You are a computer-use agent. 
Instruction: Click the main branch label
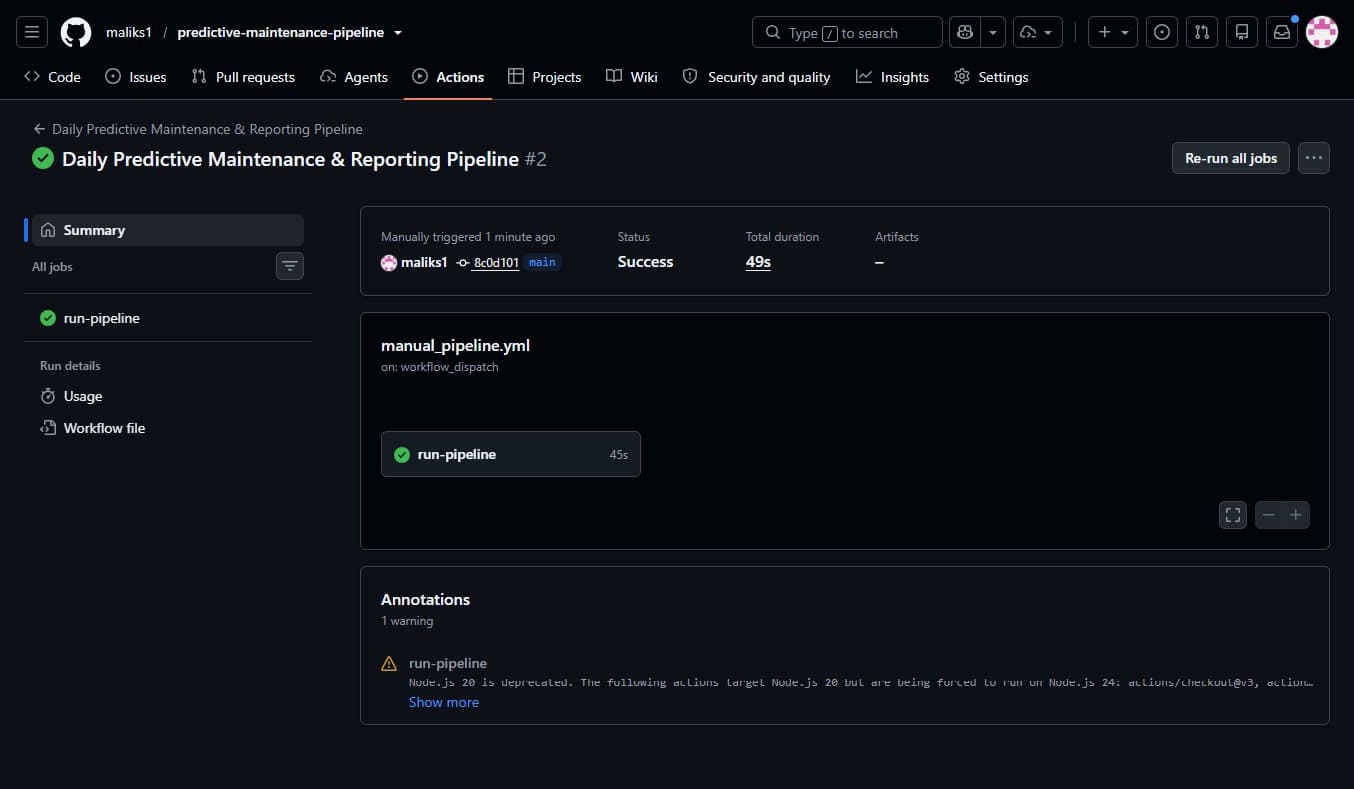coord(542,263)
